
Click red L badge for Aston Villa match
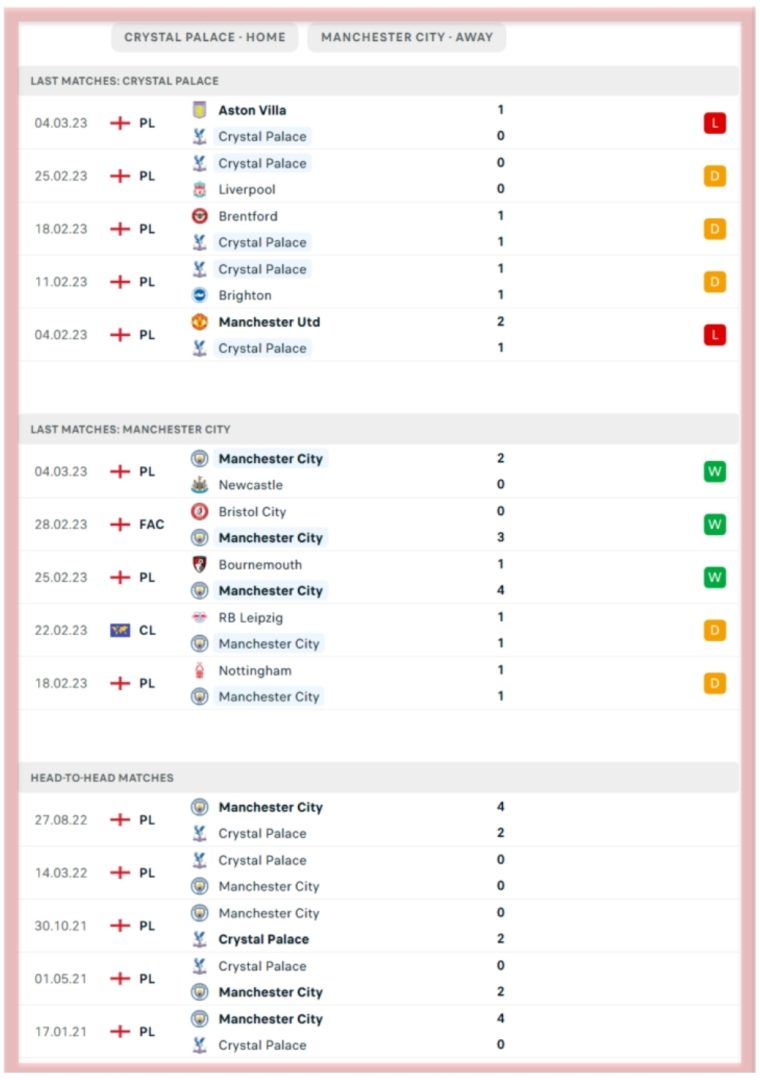tap(715, 123)
